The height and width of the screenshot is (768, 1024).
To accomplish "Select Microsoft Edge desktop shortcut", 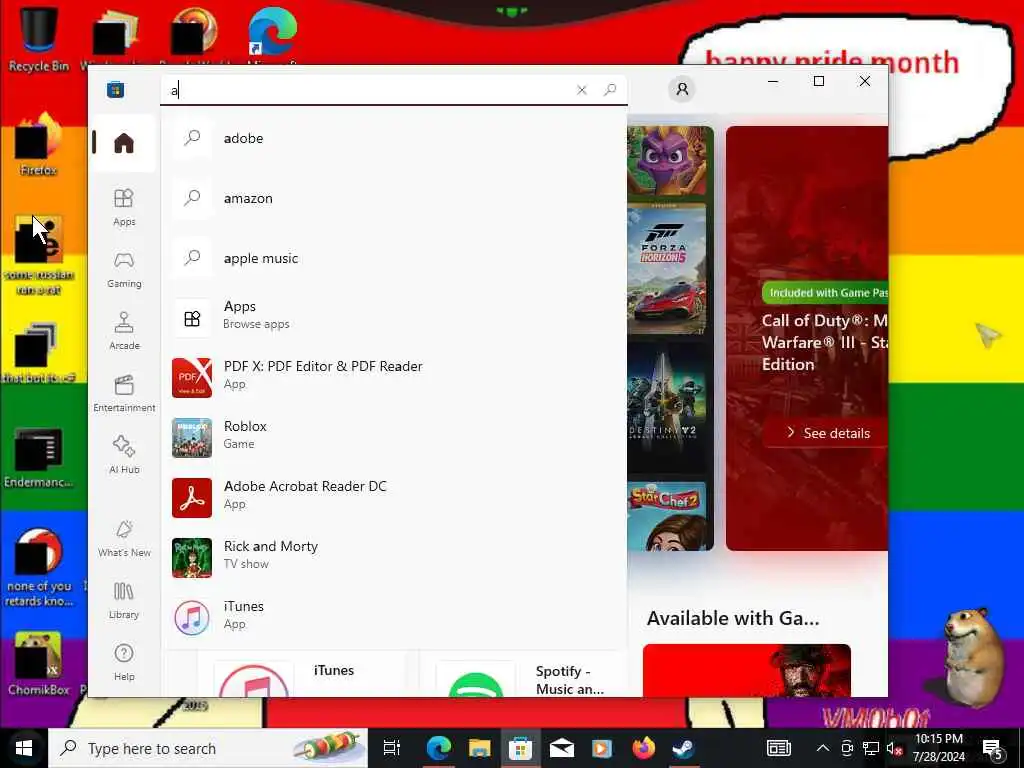I will [x=272, y=36].
